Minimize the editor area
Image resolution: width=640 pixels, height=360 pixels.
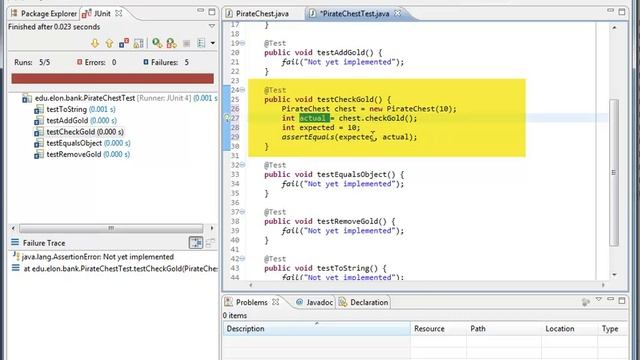pos(610,10)
